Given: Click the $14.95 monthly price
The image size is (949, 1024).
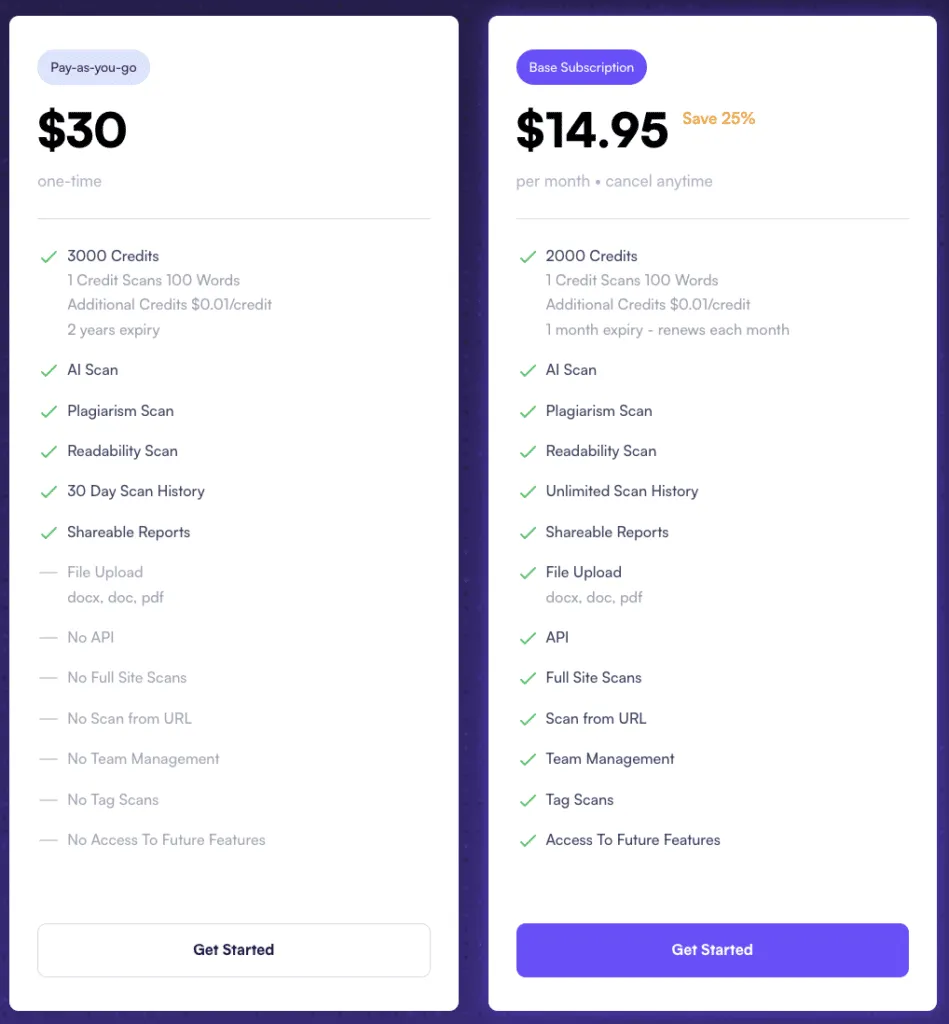Looking at the screenshot, I should tap(592, 130).
